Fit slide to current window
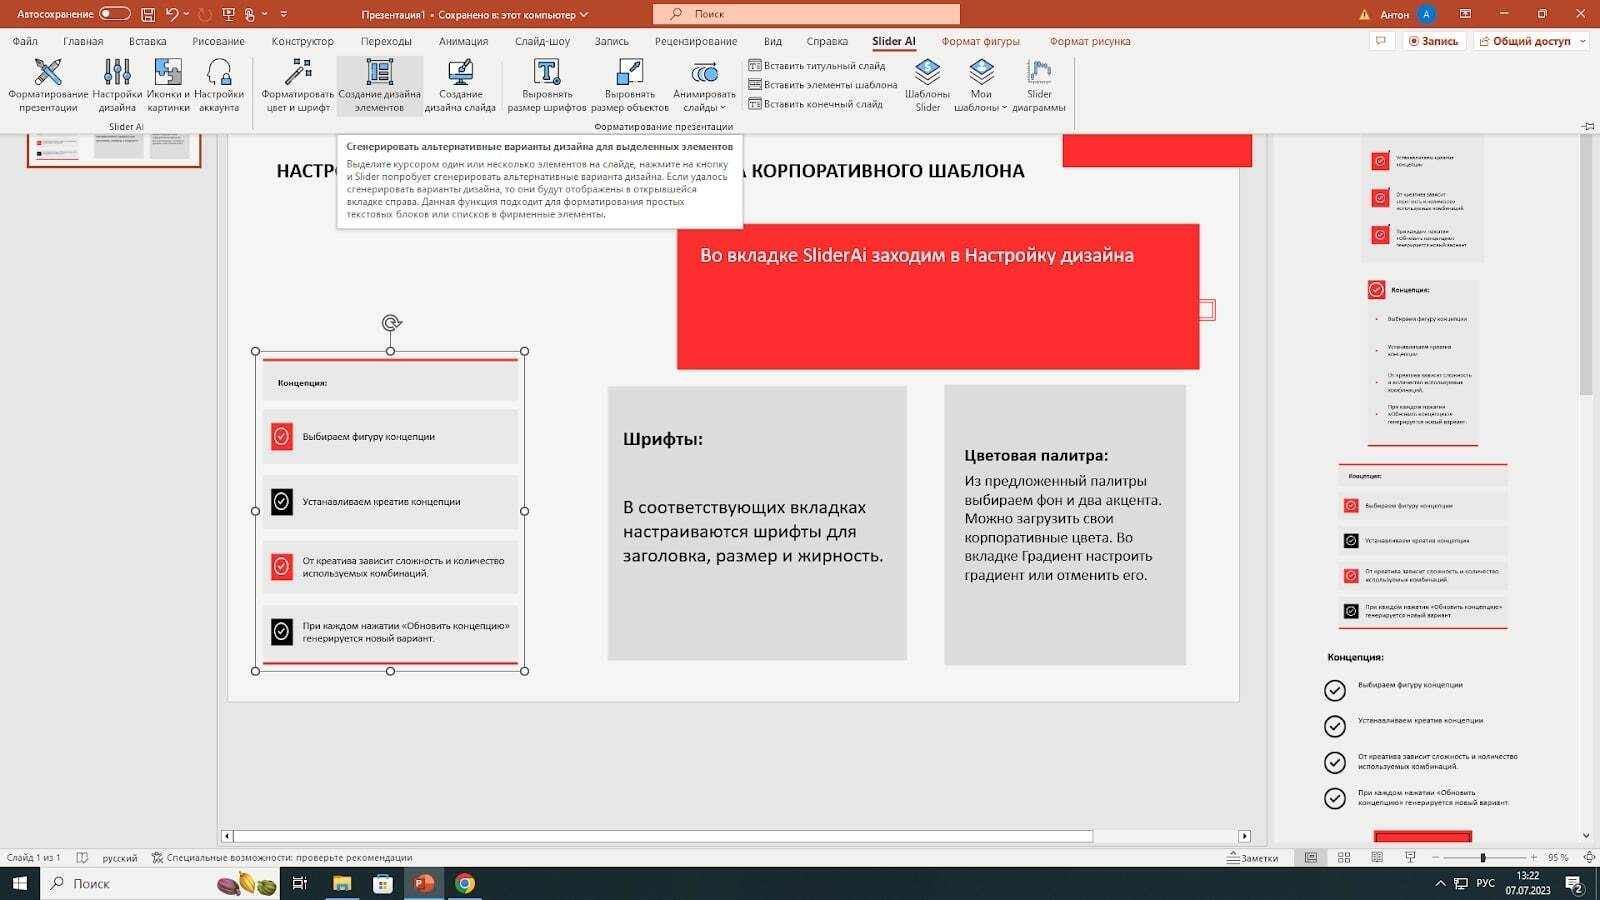 click(x=1589, y=857)
